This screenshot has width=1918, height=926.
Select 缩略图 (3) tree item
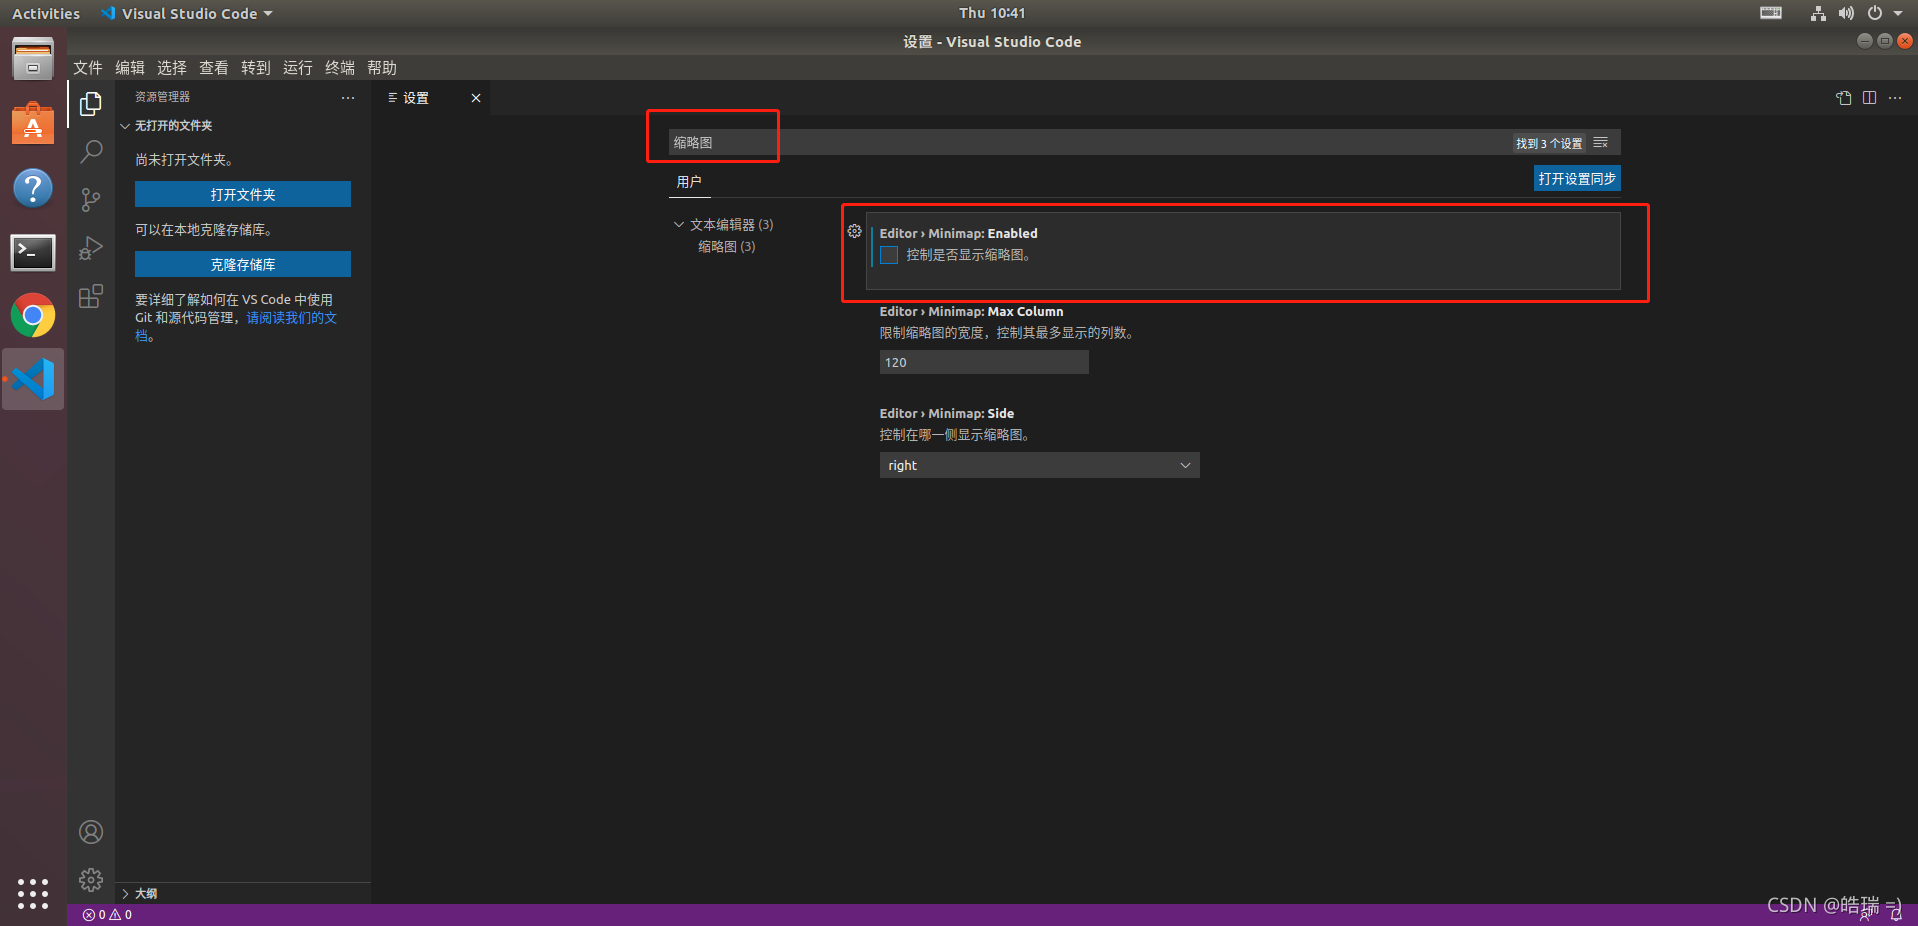[727, 247]
